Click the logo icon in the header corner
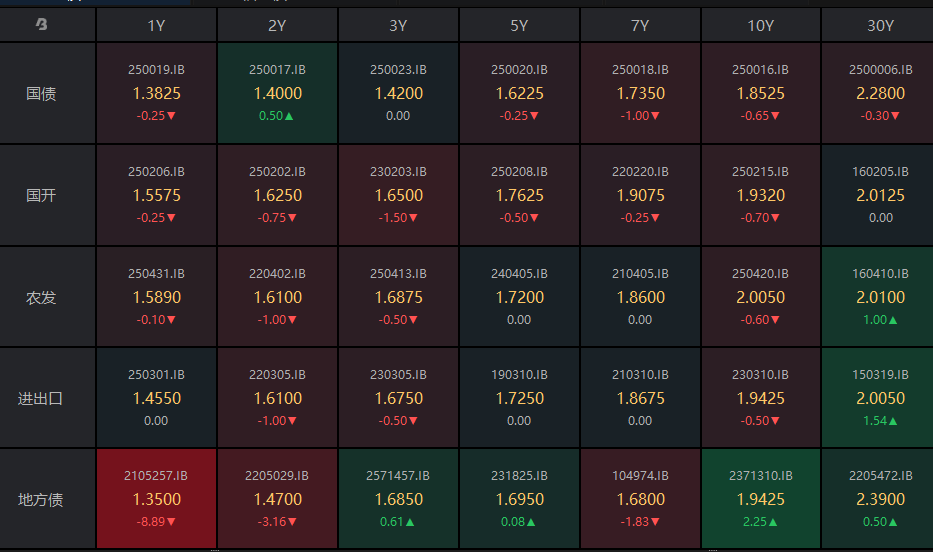This screenshot has width=933, height=552. 41,25
